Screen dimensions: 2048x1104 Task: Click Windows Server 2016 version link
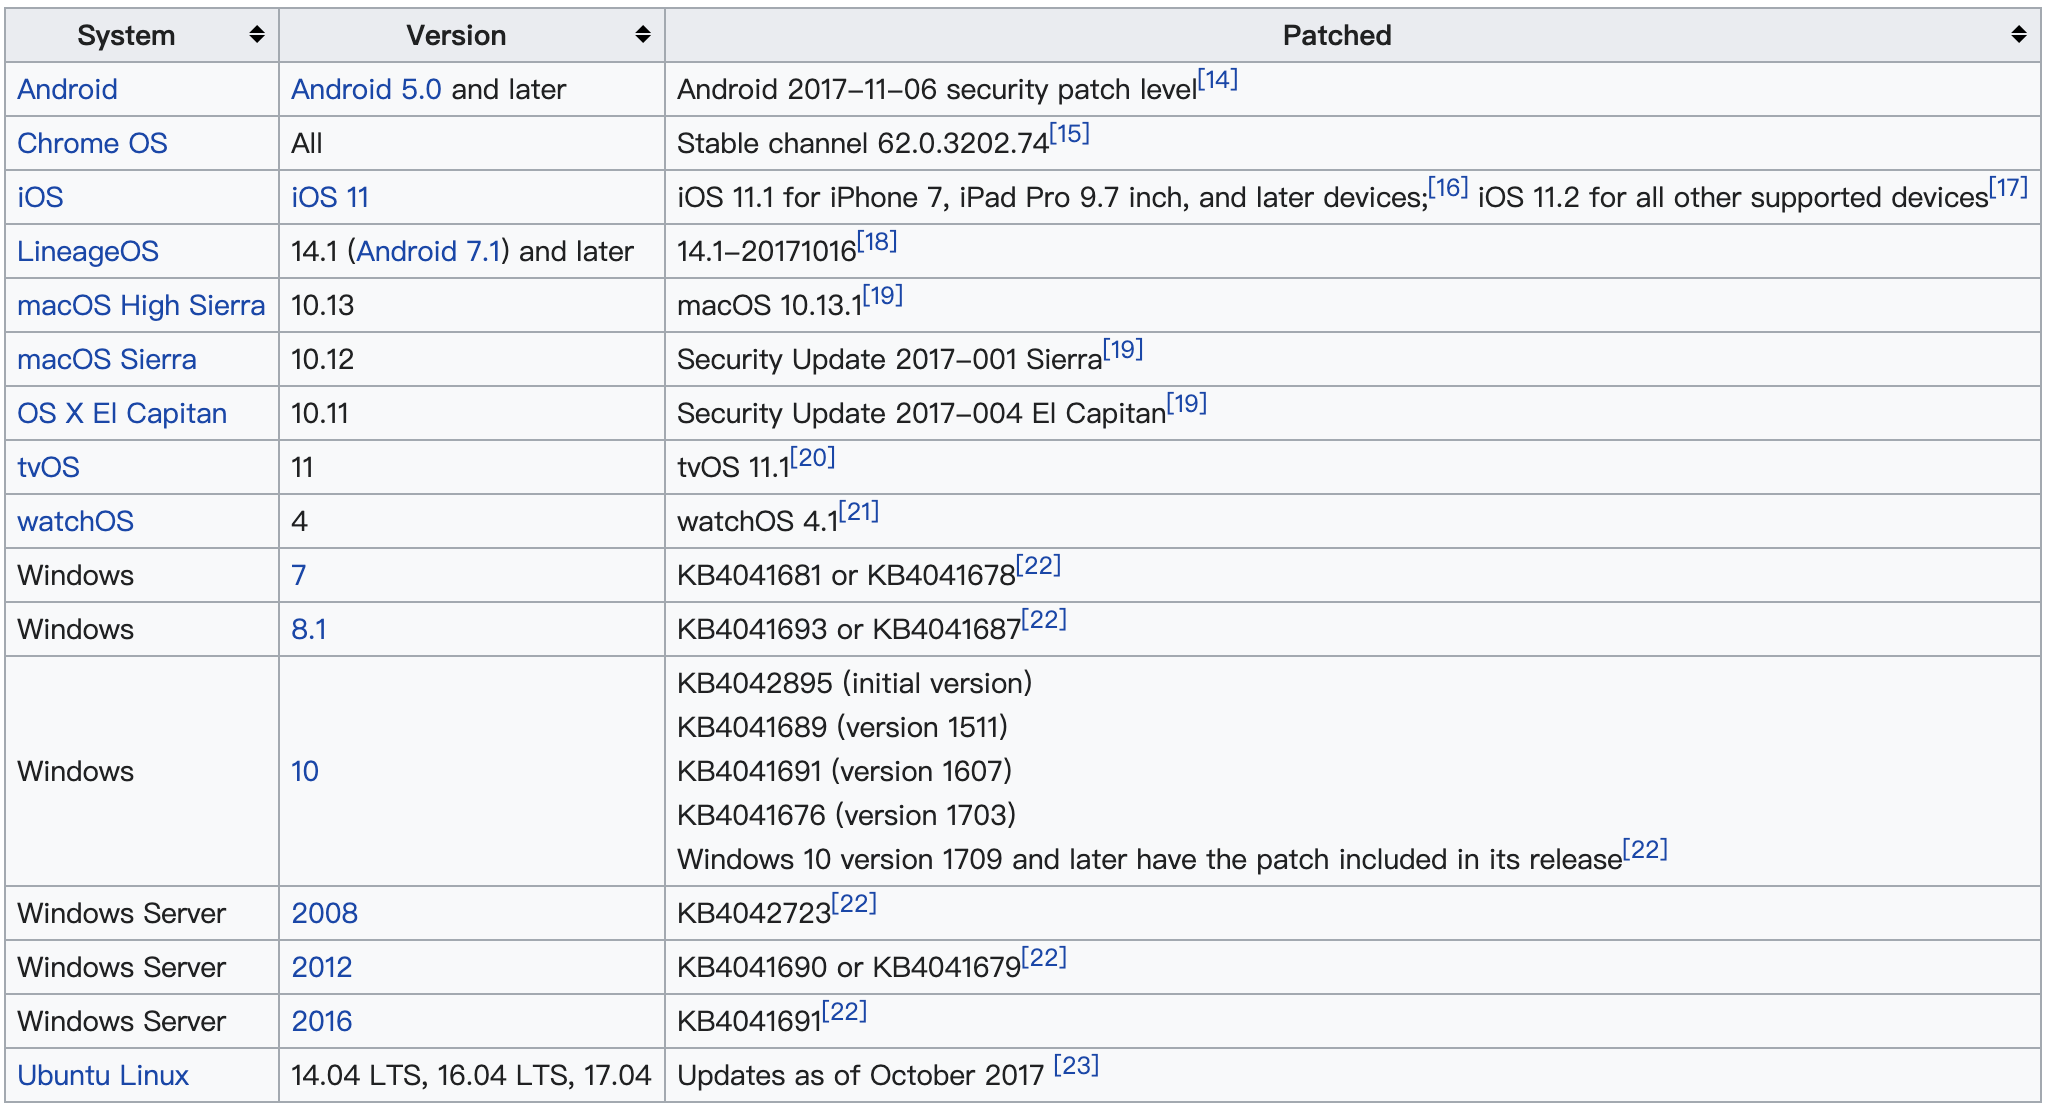click(322, 1021)
